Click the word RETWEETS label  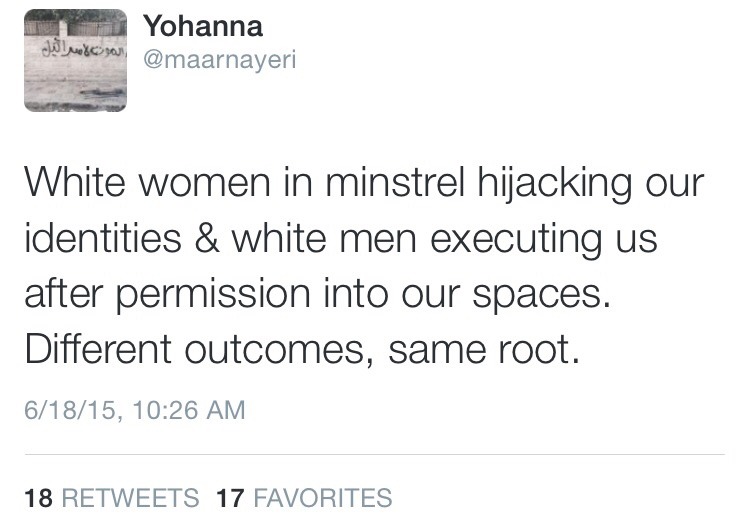pos(131,497)
